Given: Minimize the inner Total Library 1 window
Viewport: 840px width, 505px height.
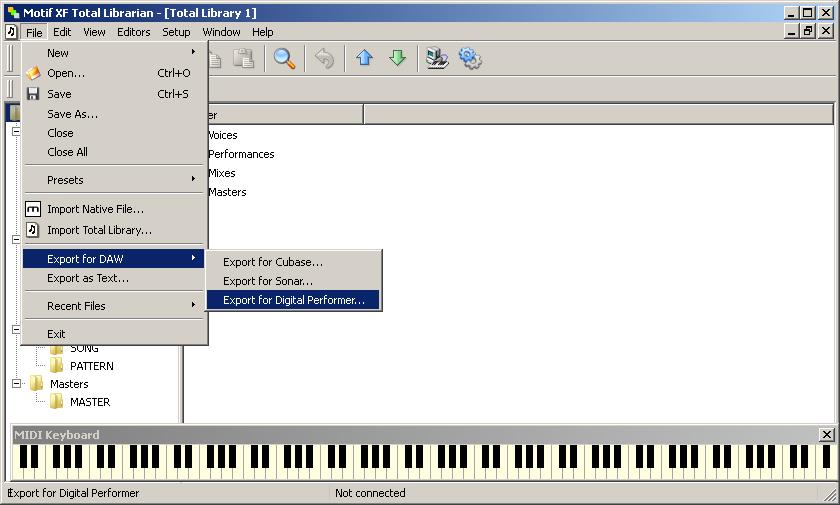Looking at the screenshot, I should (x=792, y=31).
